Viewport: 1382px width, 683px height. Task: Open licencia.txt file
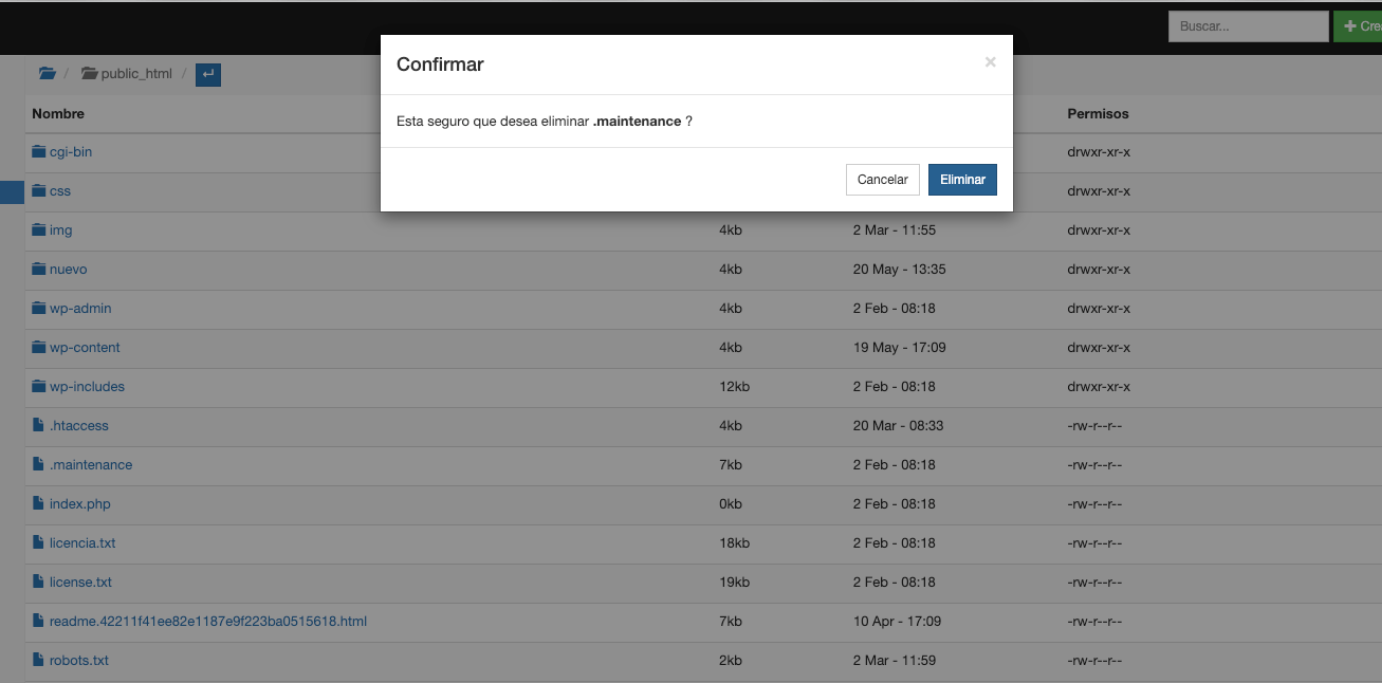click(x=82, y=543)
